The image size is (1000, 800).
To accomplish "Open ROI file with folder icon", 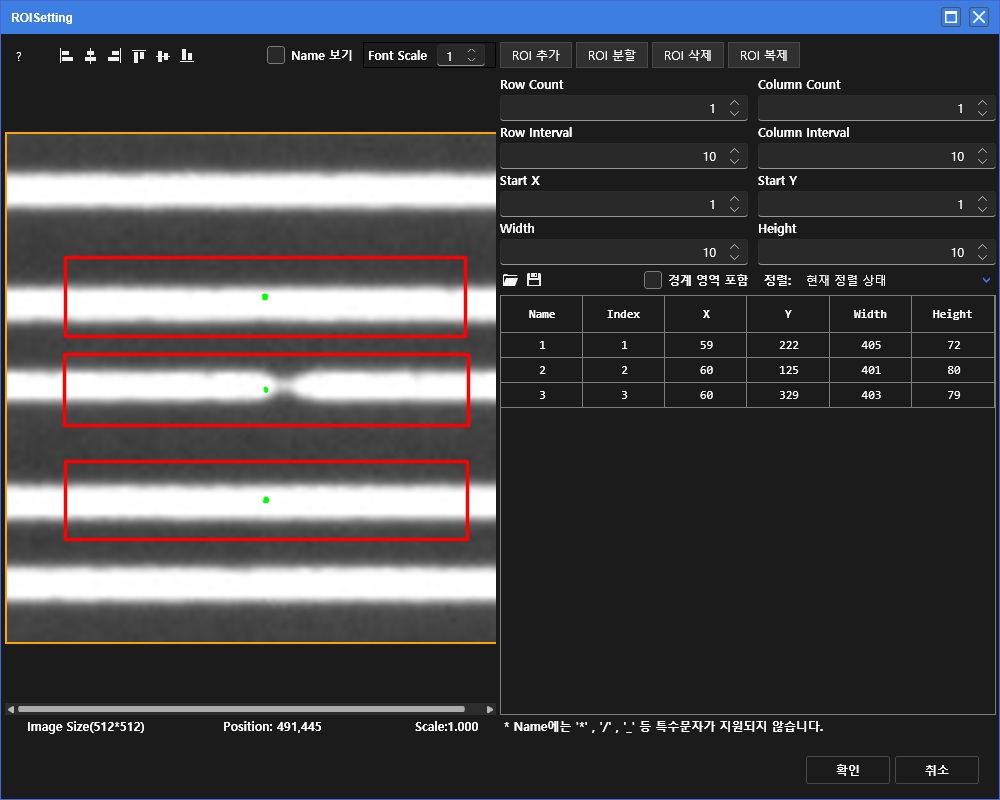I will pyautogui.click(x=510, y=280).
